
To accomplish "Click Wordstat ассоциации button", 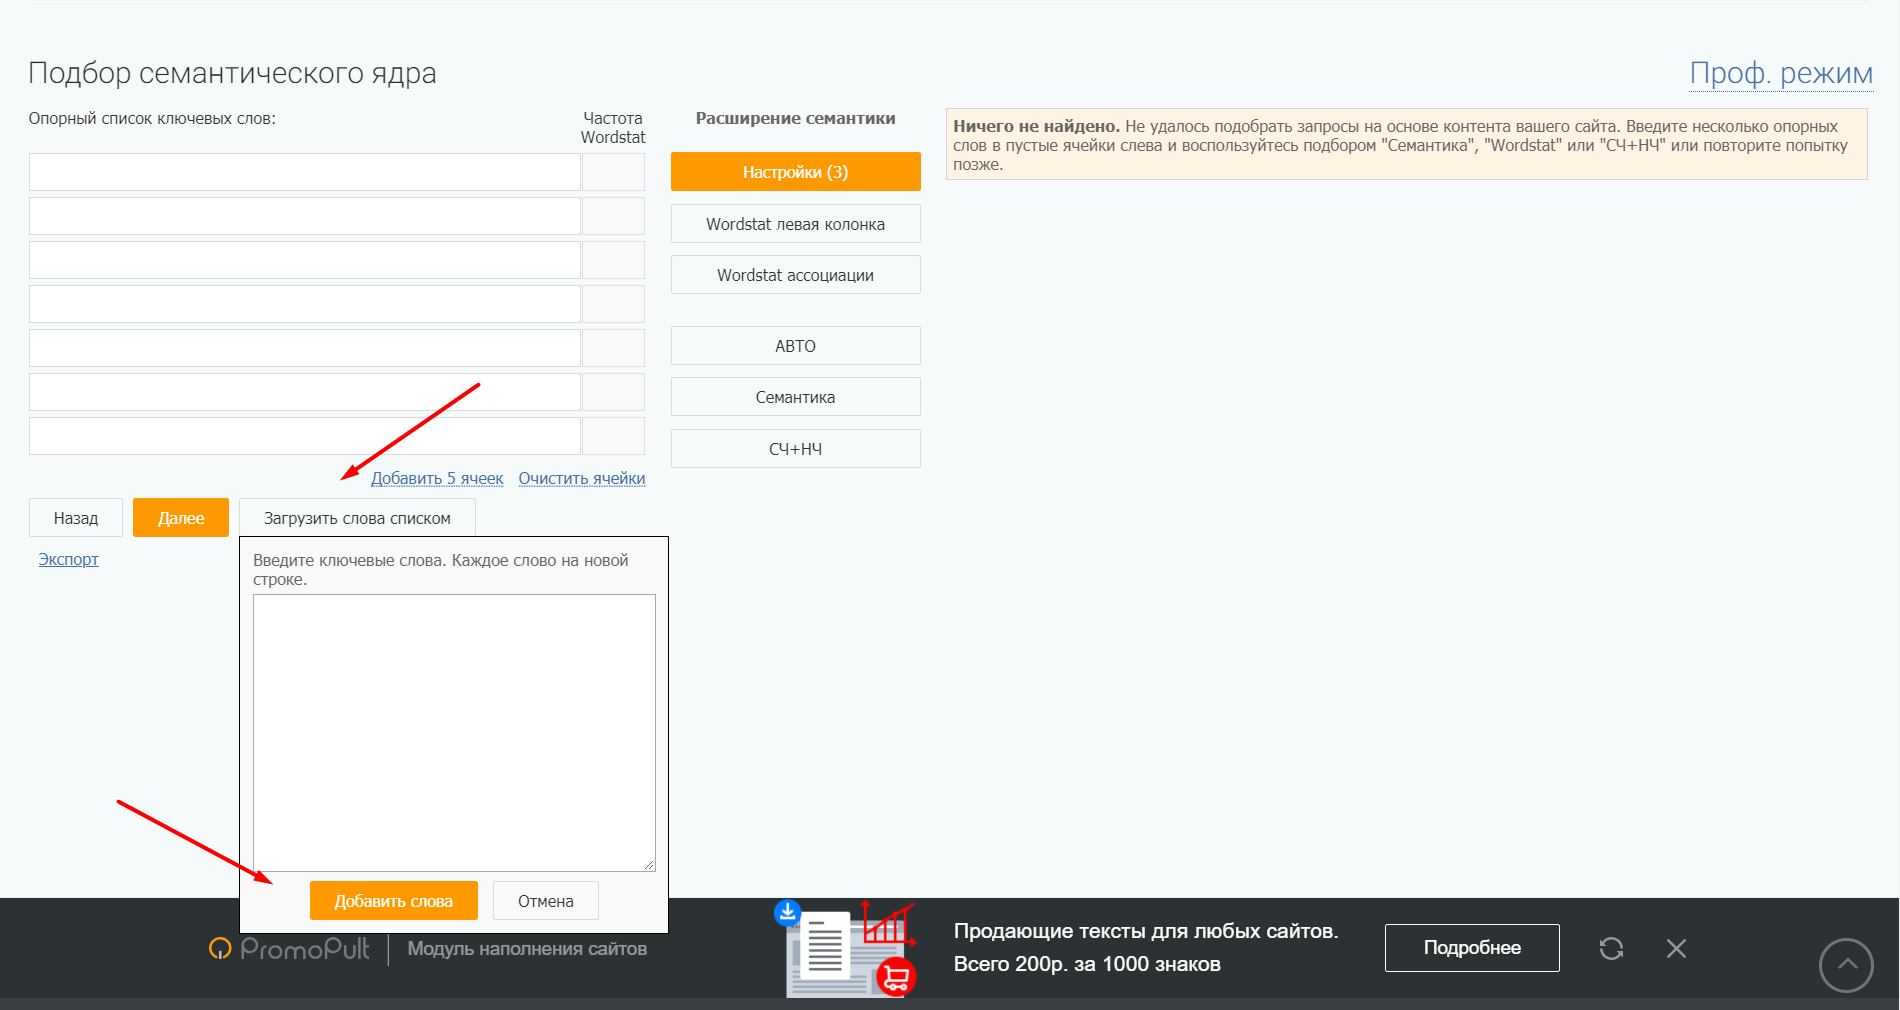I will tap(795, 275).
